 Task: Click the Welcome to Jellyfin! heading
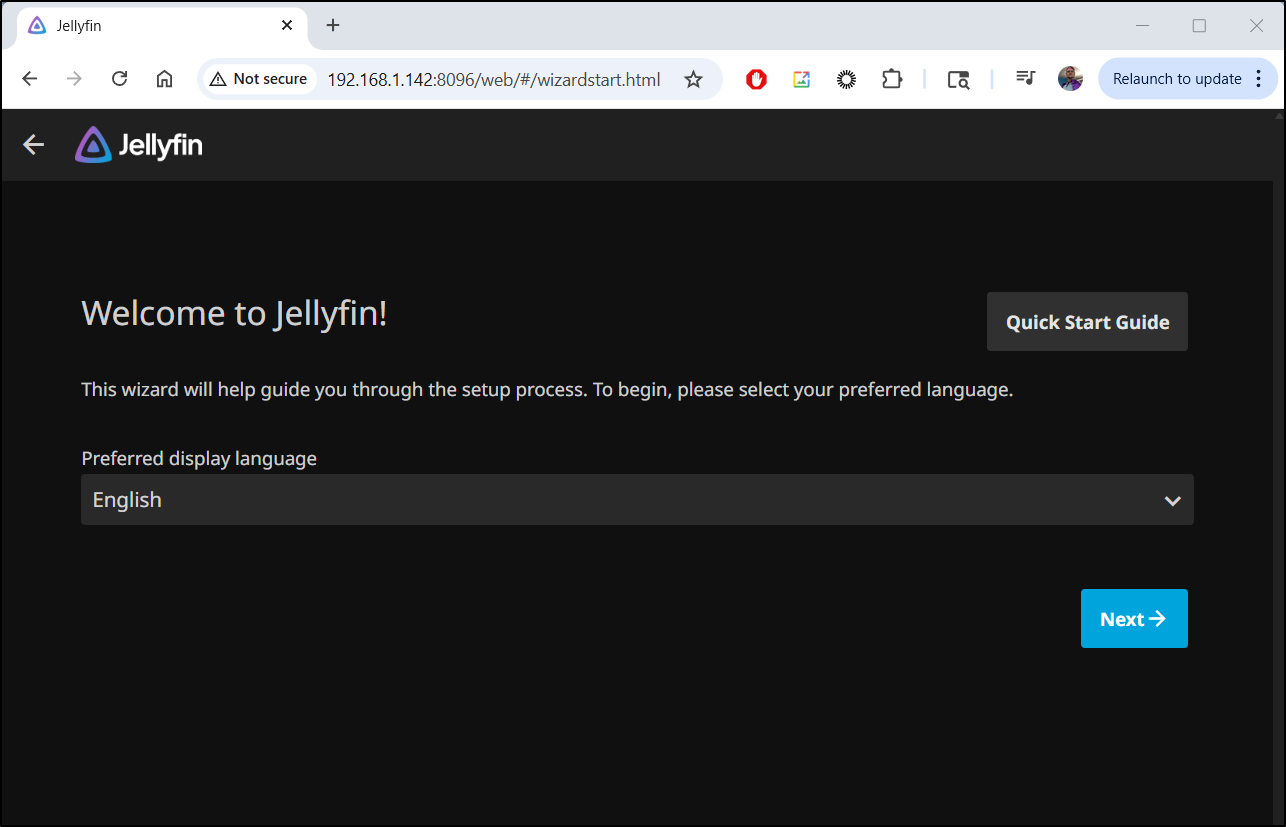click(234, 313)
